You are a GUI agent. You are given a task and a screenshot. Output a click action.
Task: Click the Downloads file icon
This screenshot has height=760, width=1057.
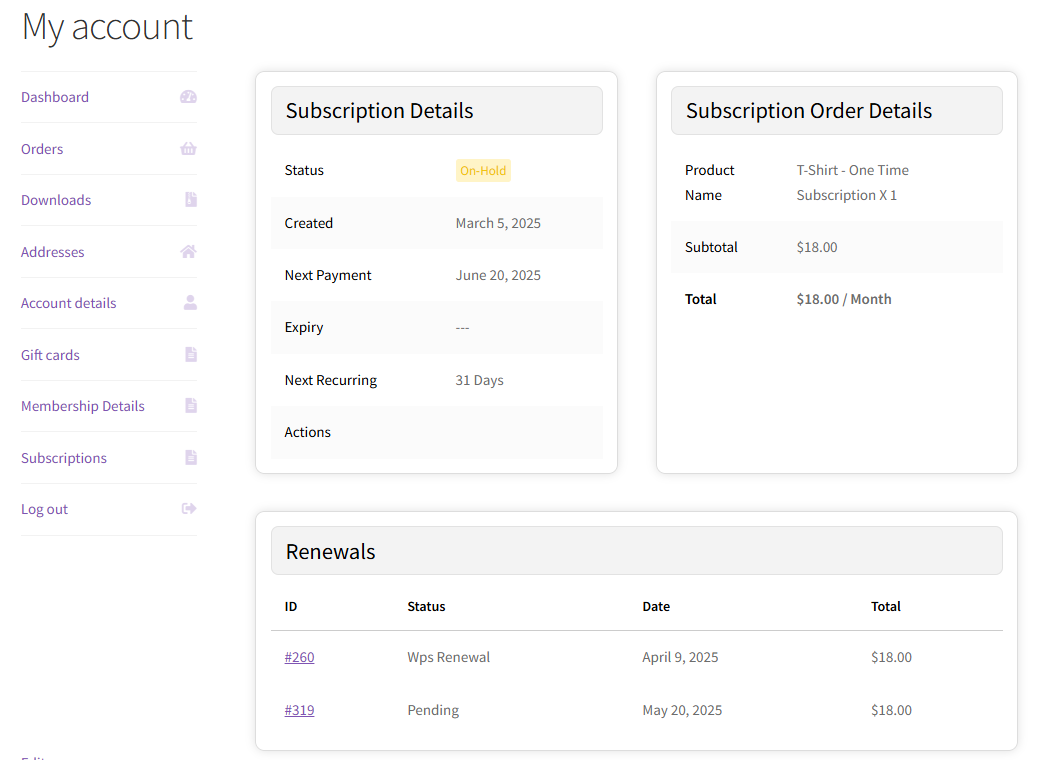191,200
